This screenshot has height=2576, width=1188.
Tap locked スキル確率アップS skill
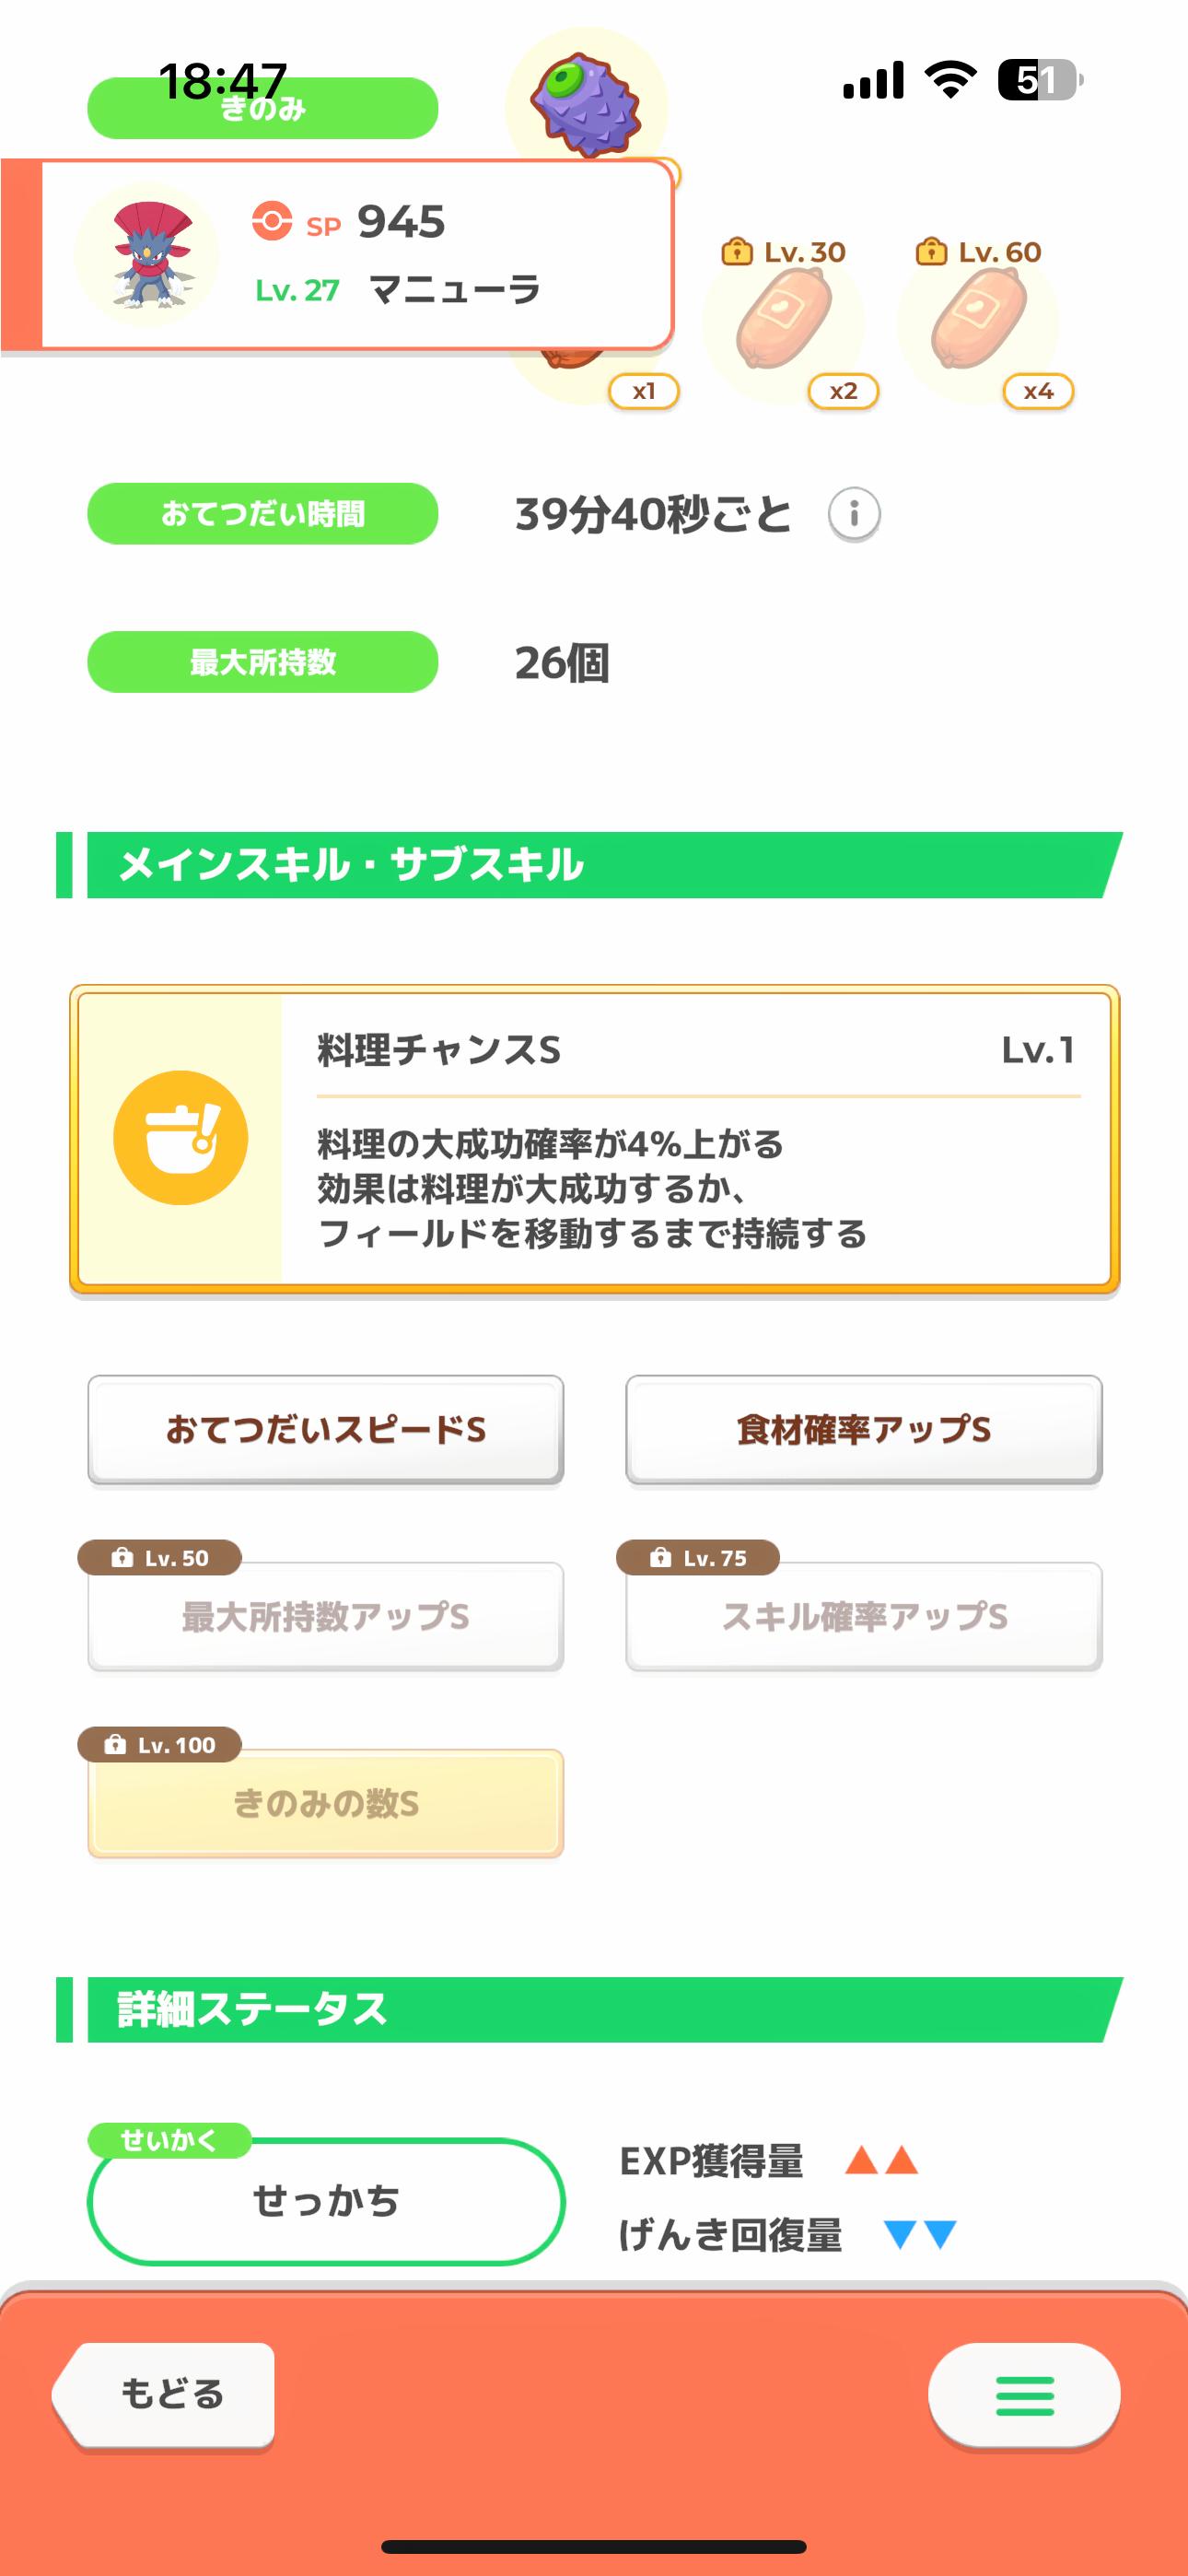pyautogui.click(x=864, y=1617)
